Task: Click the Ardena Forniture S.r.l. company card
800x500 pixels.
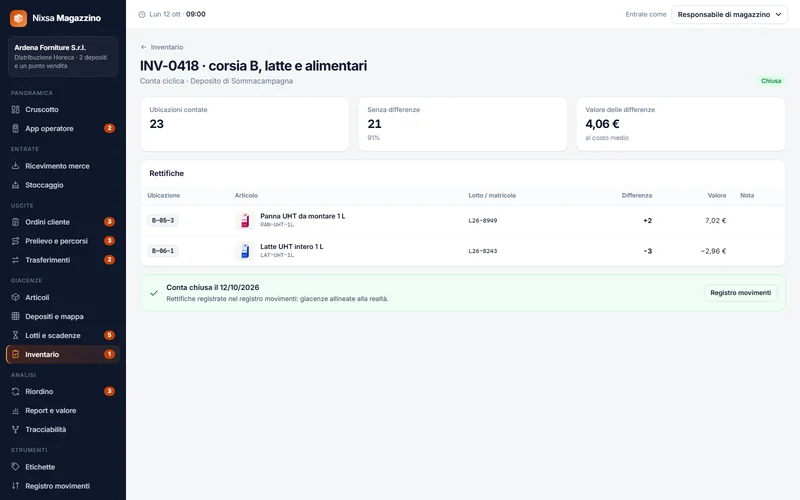Action: coord(63,57)
